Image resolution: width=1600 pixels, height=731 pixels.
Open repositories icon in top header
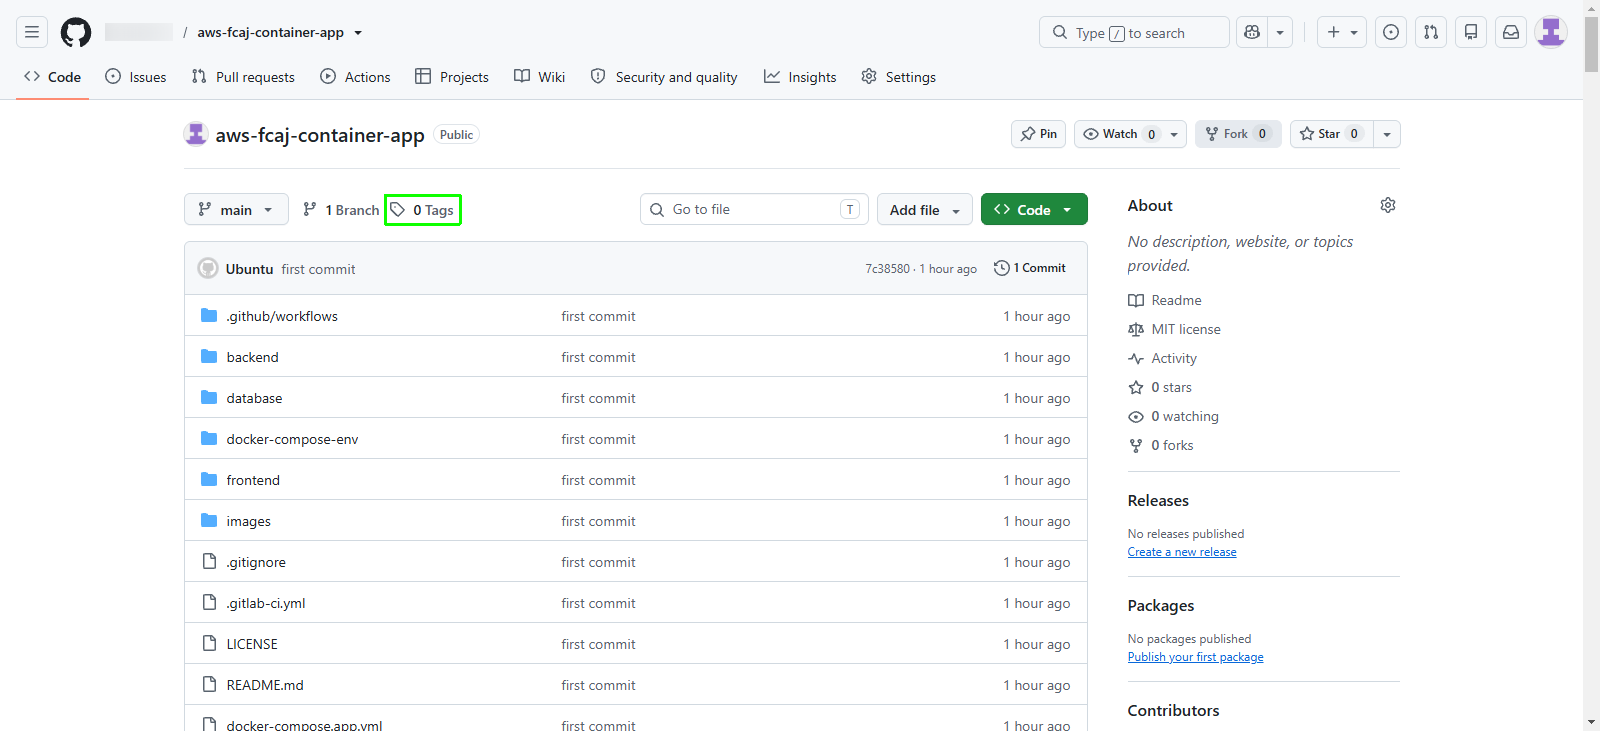[x=1471, y=32]
